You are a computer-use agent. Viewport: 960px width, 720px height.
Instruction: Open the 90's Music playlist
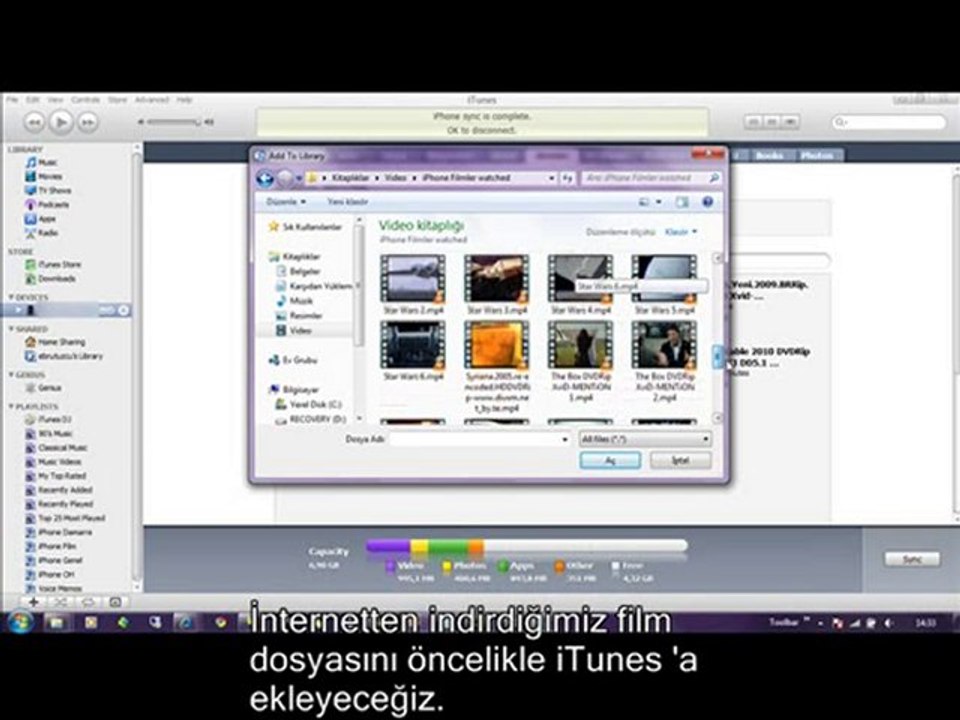[49, 433]
